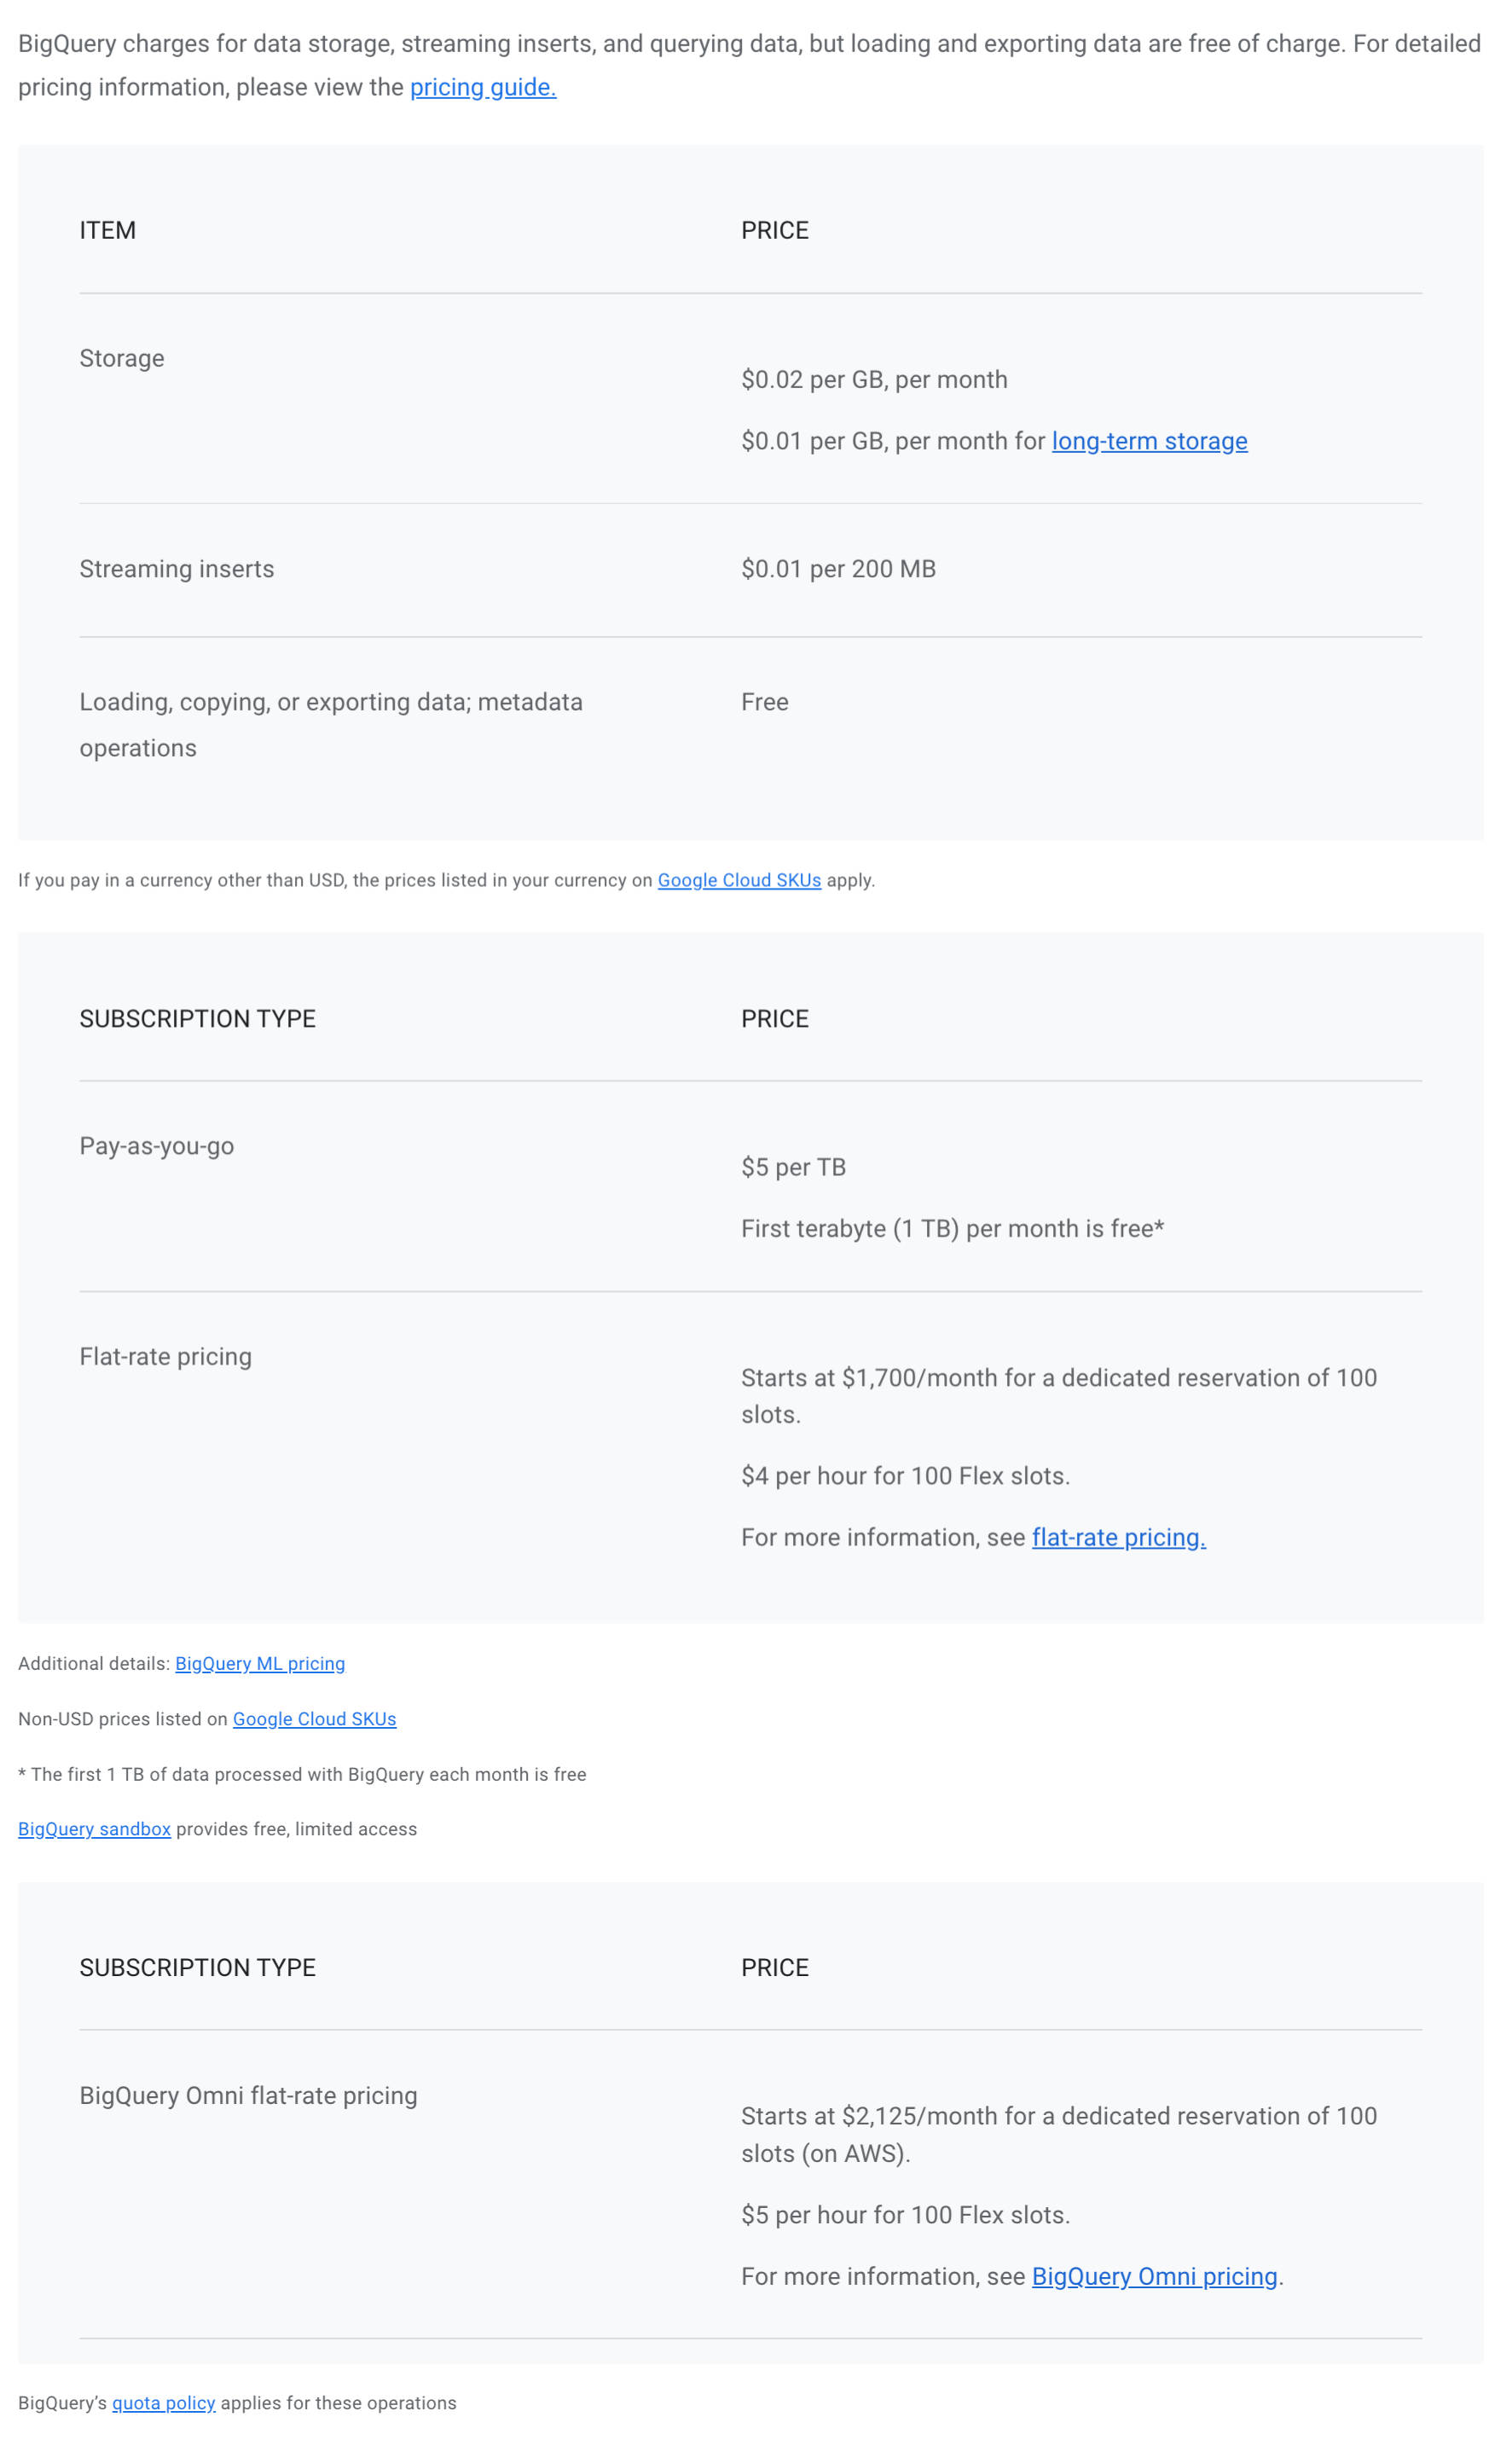1512x2440 pixels.
Task: Click the ITEM column header
Action: [108, 231]
